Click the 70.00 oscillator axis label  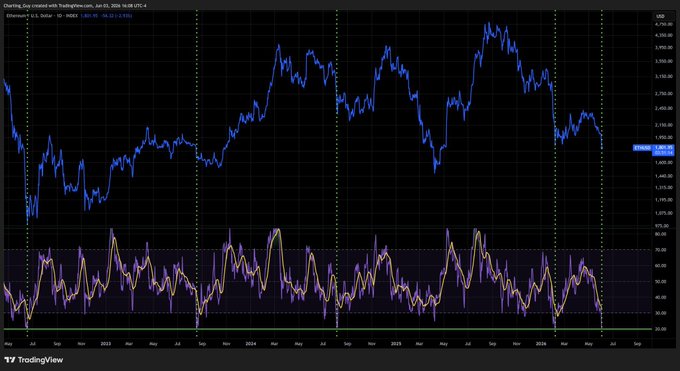[661, 250]
